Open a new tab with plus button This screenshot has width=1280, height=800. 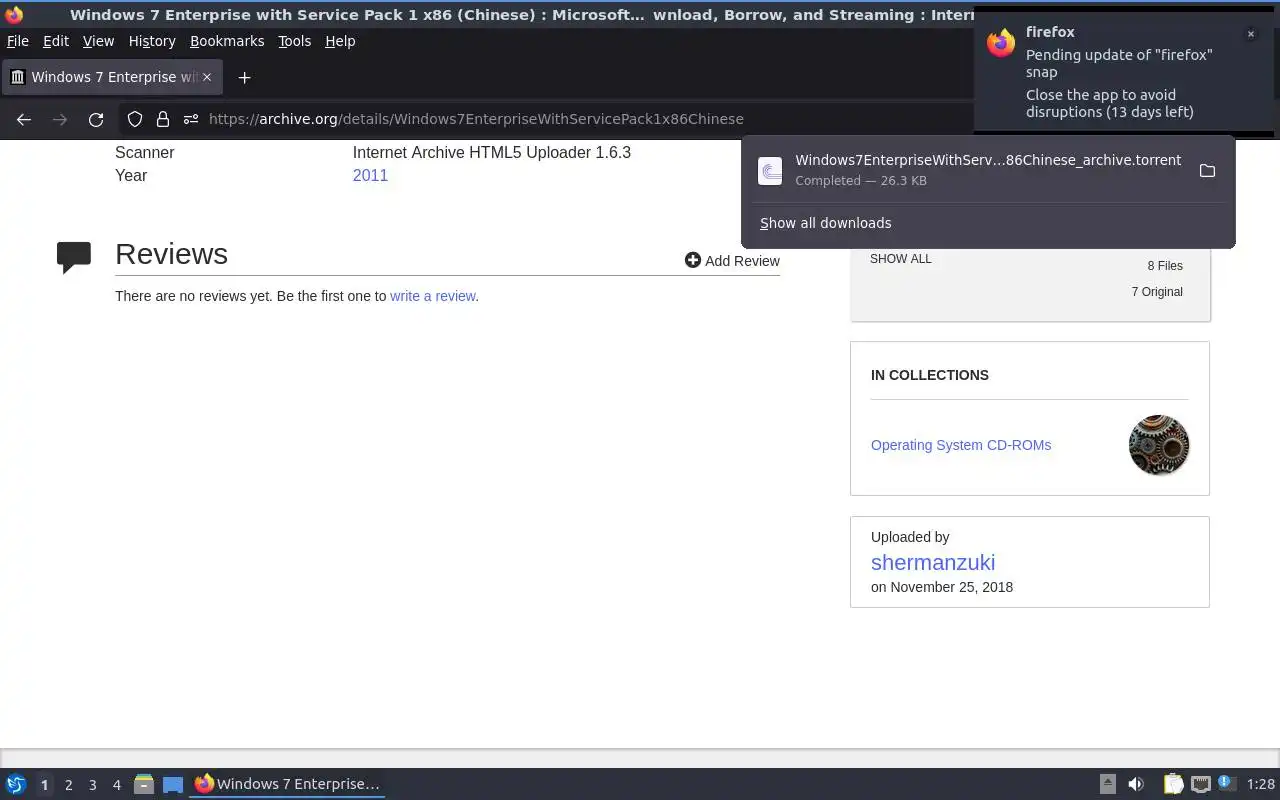point(244,77)
